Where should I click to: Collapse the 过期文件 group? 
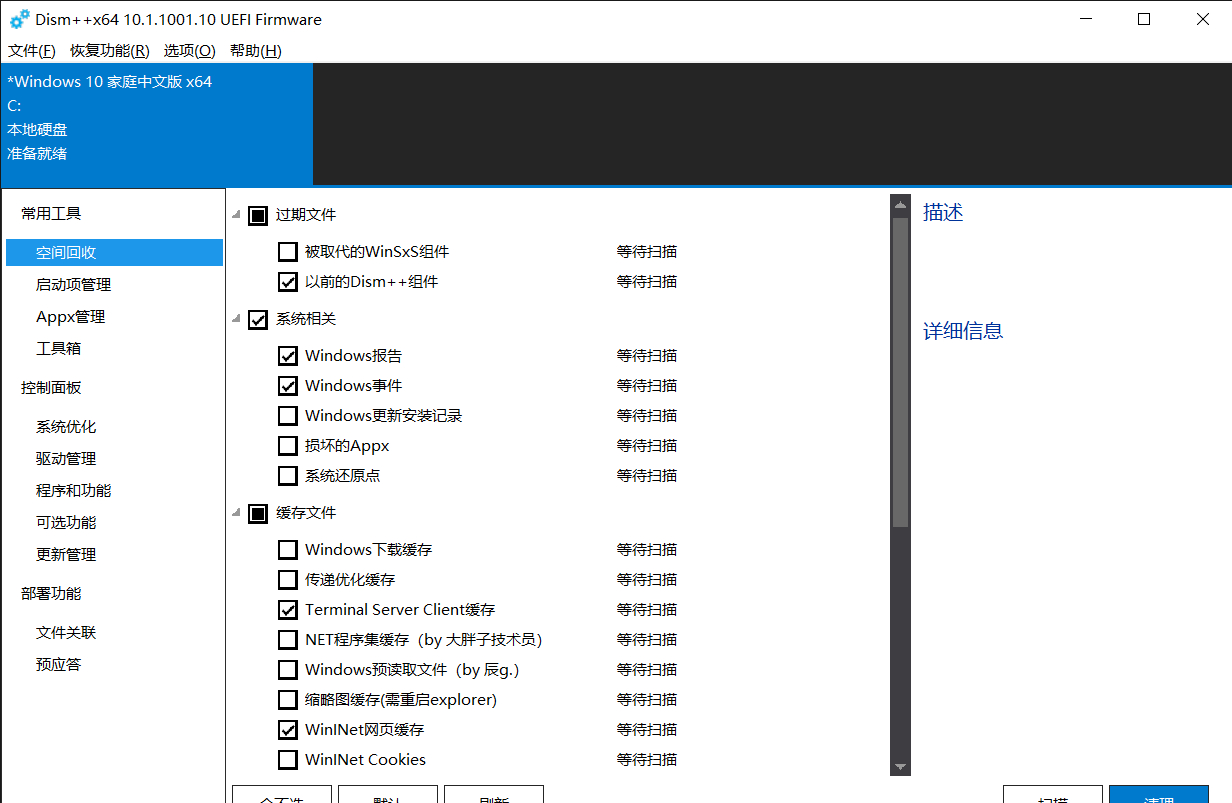235,214
